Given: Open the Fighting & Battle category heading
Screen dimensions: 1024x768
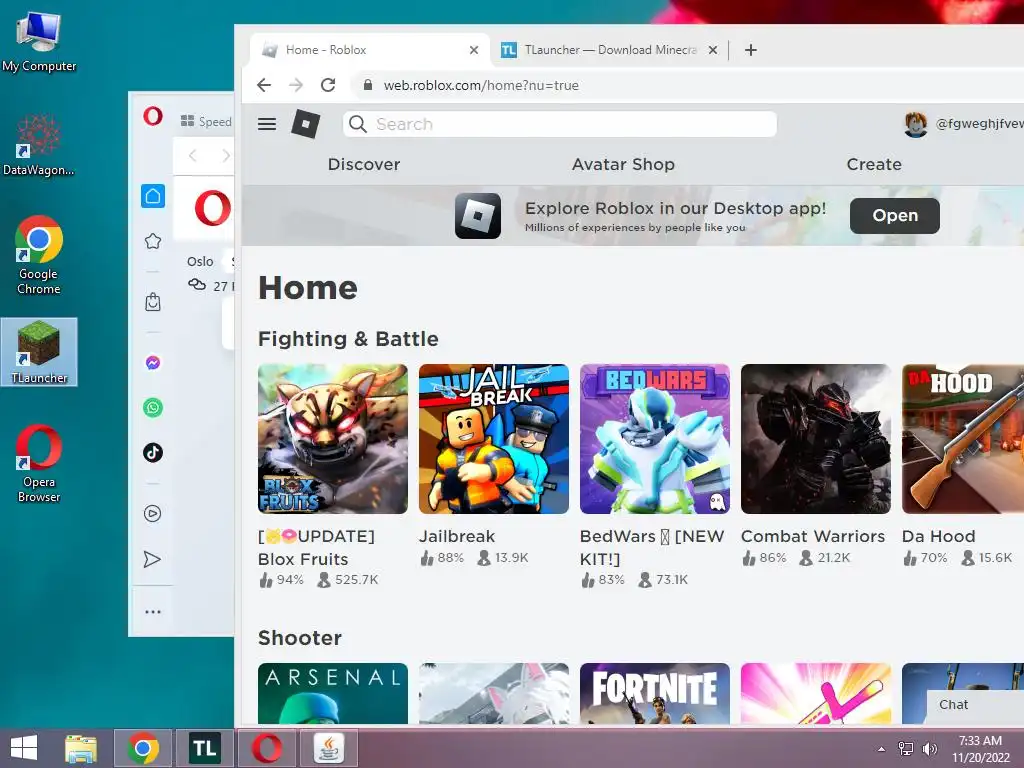Looking at the screenshot, I should tap(348, 339).
